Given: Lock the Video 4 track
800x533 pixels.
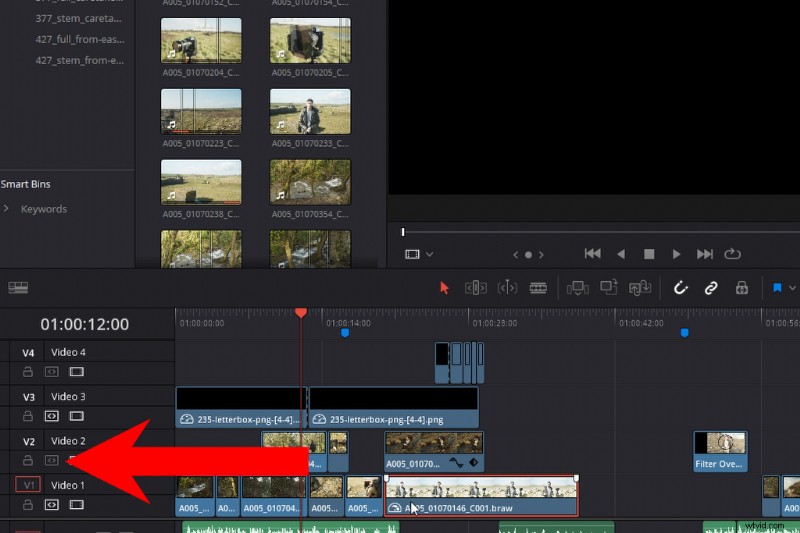Looking at the screenshot, I should point(28,372).
